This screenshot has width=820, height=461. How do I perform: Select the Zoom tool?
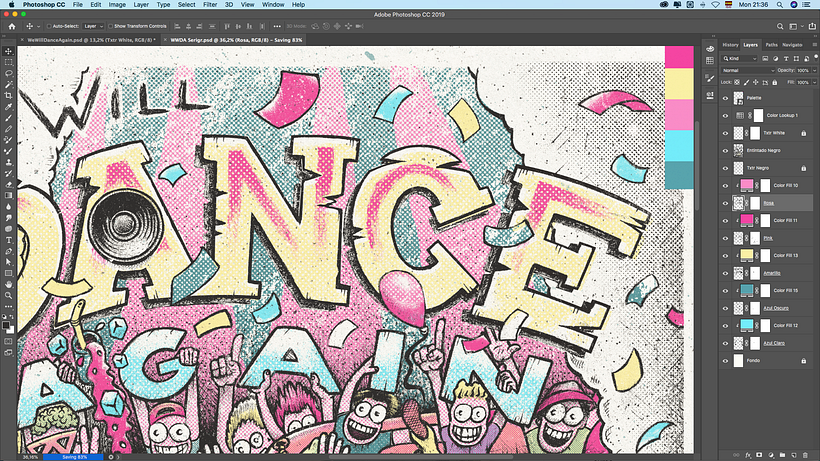[9, 295]
